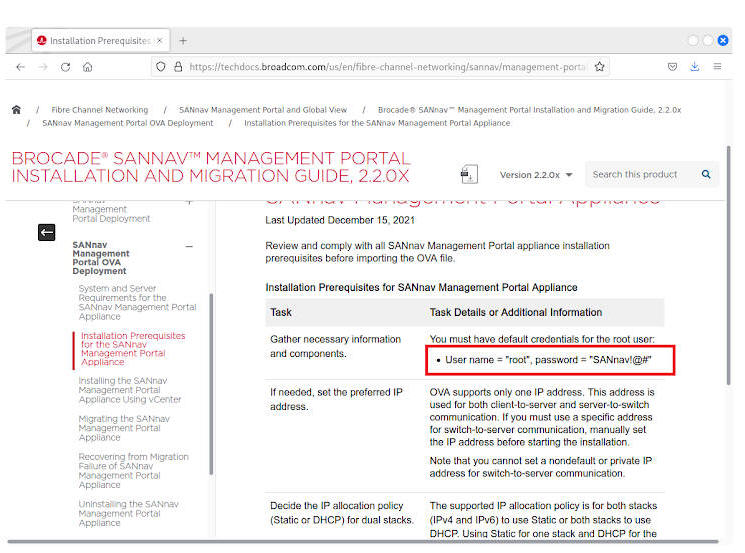The height and width of the screenshot is (553, 745).
Task: Collapse the sidebar with the black arrow button
Action: tap(47, 232)
